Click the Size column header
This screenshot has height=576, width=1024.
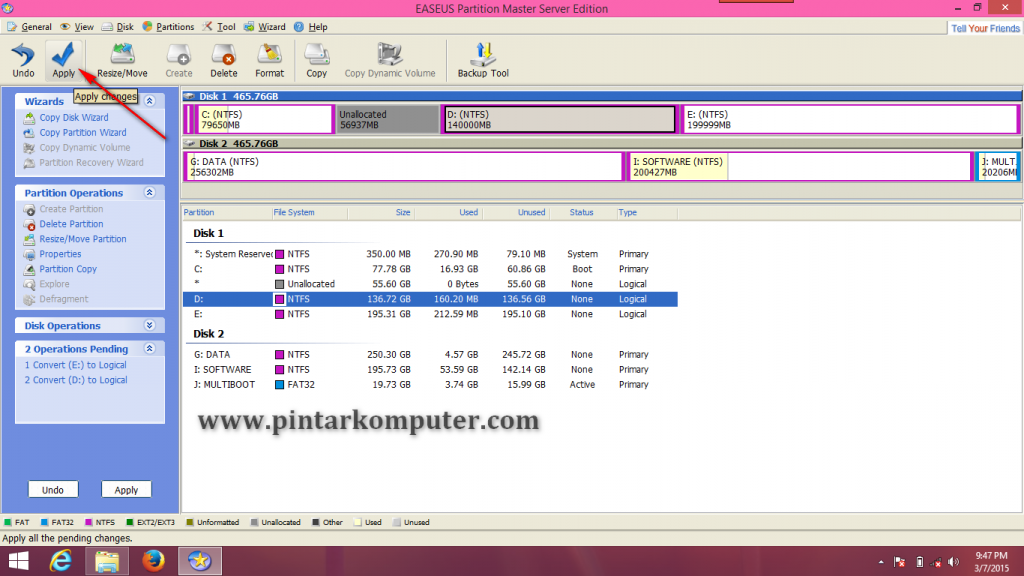pyautogui.click(x=381, y=212)
